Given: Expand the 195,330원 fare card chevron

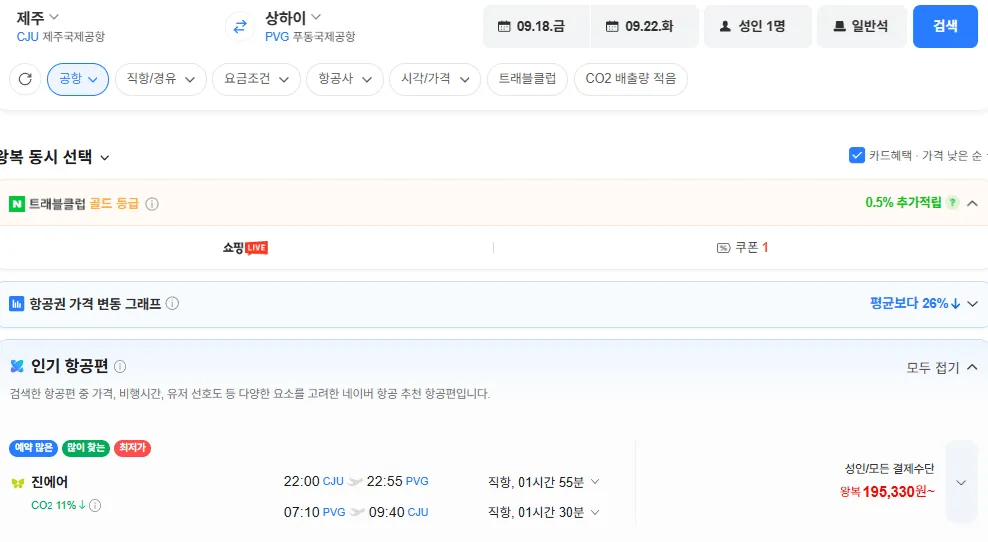Looking at the screenshot, I should [961, 483].
